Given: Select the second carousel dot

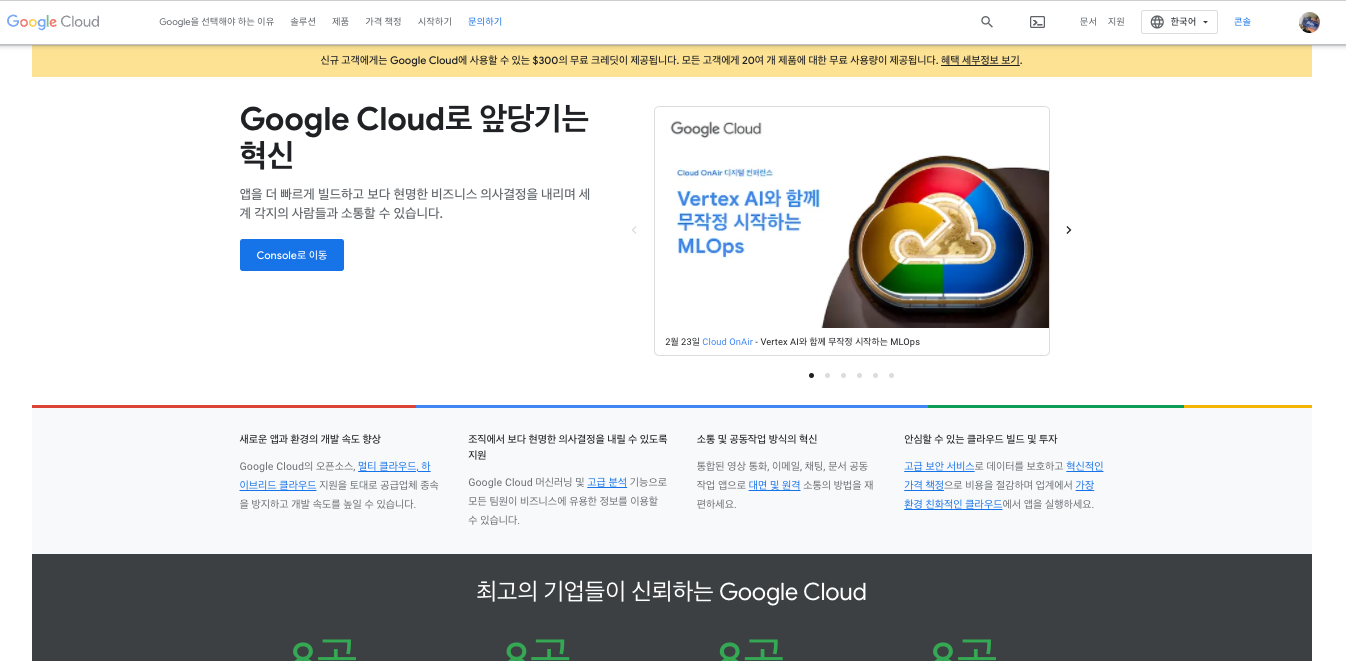Looking at the screenshot, I should point(827,376).
